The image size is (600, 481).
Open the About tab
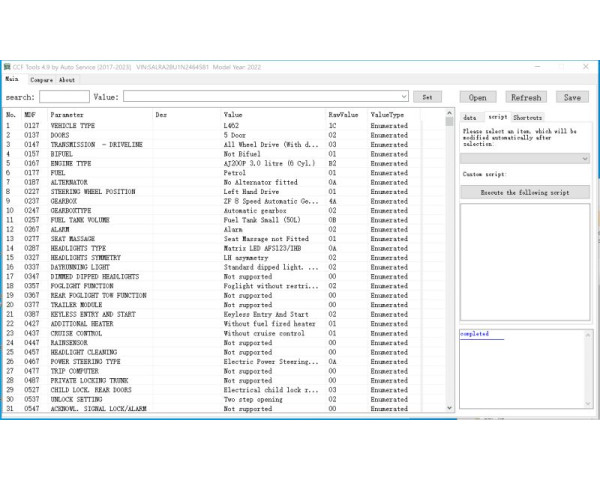66,80
